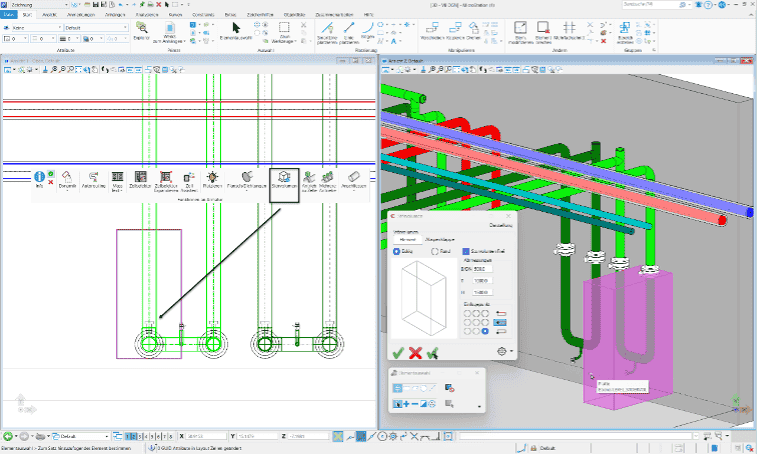Click the red X cancel icon

point(415,352)
